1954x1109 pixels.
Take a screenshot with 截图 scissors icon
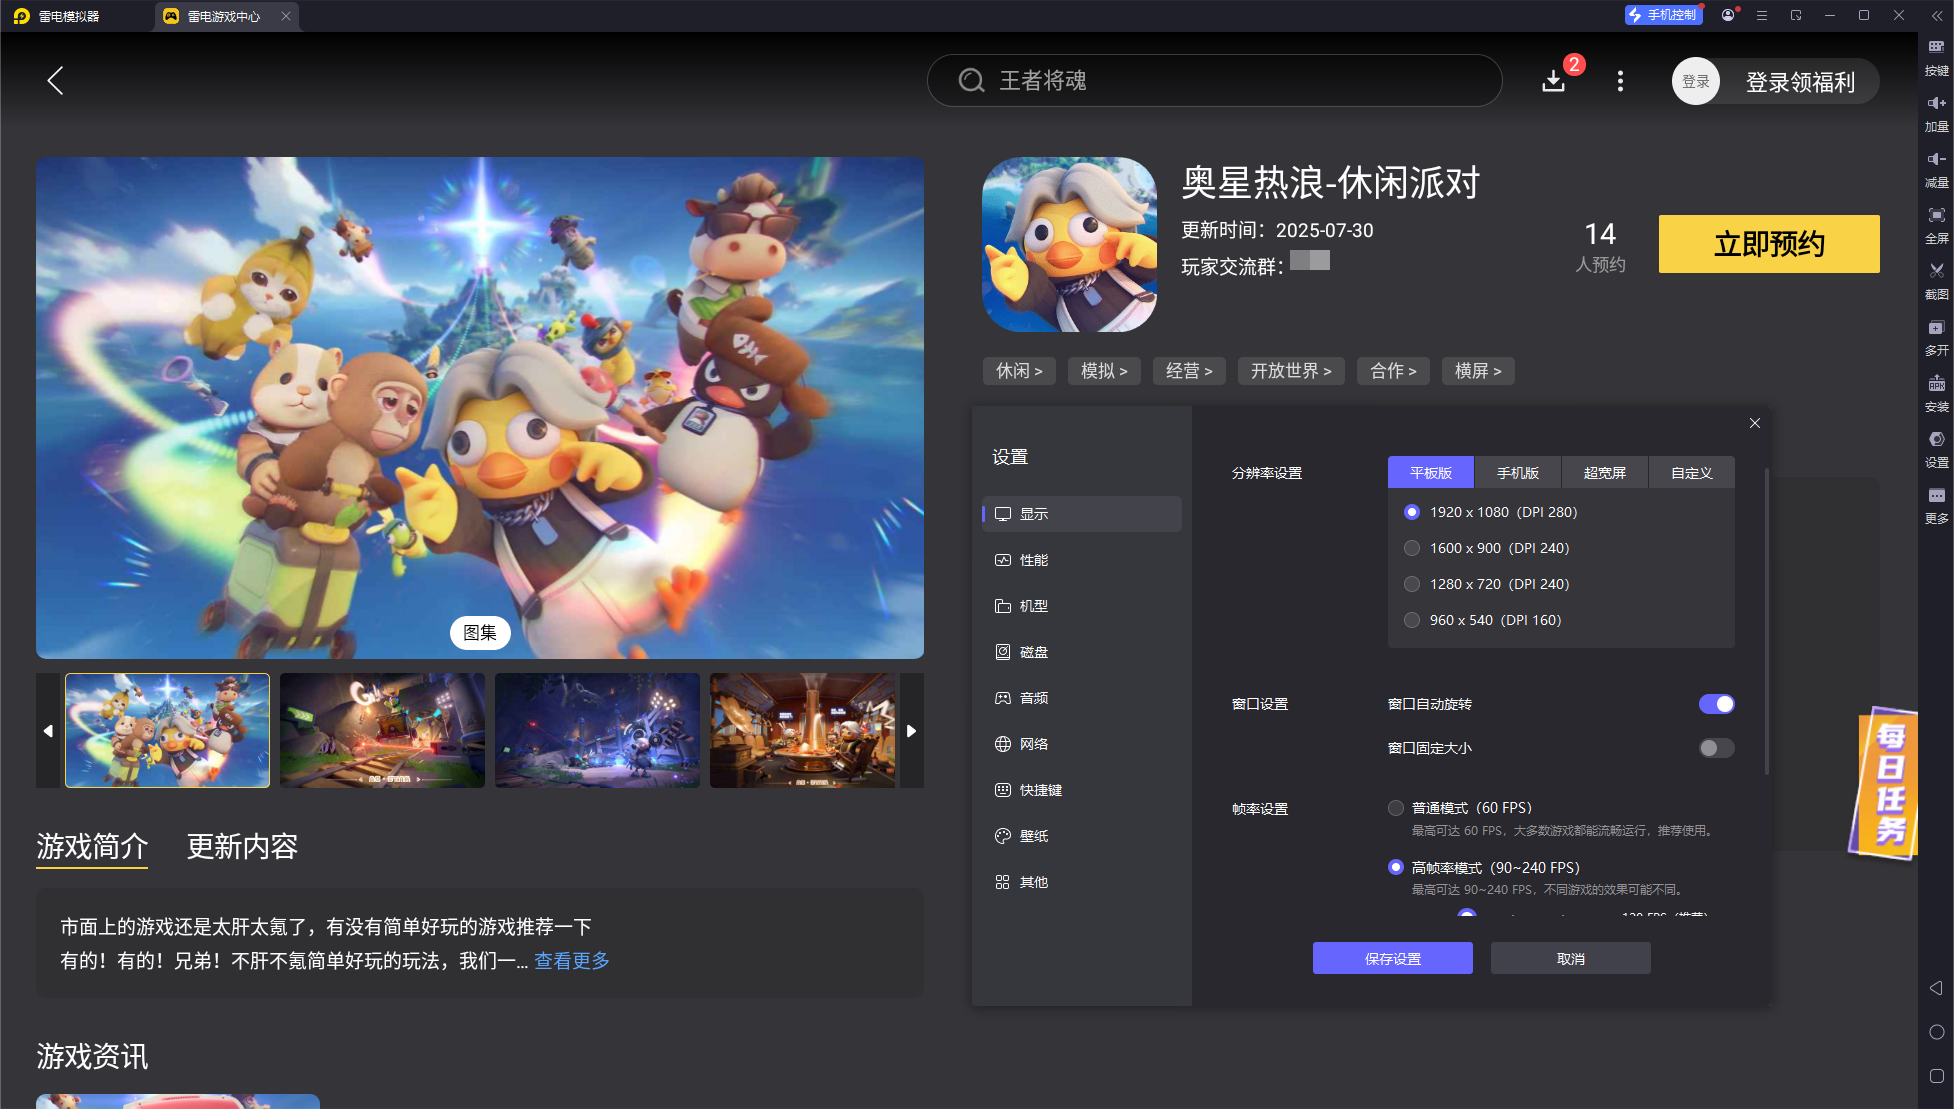coord(1936,281)
